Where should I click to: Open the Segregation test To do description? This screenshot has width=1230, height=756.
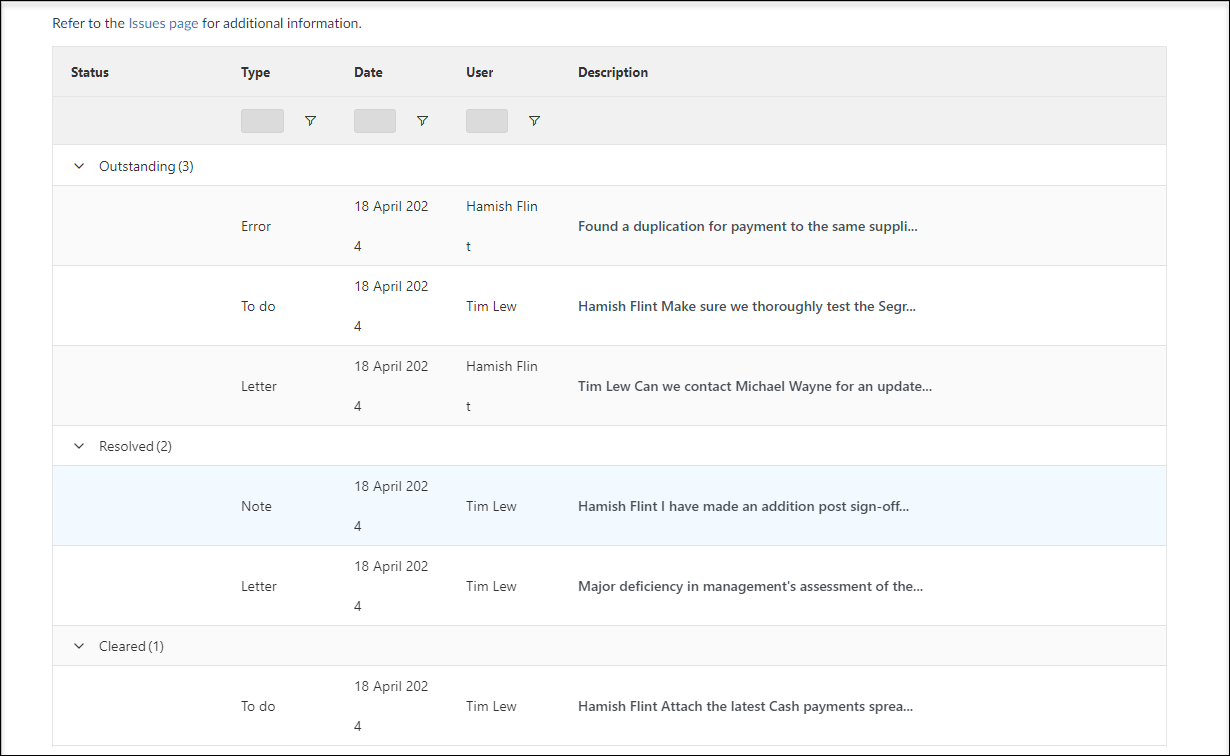746,306
